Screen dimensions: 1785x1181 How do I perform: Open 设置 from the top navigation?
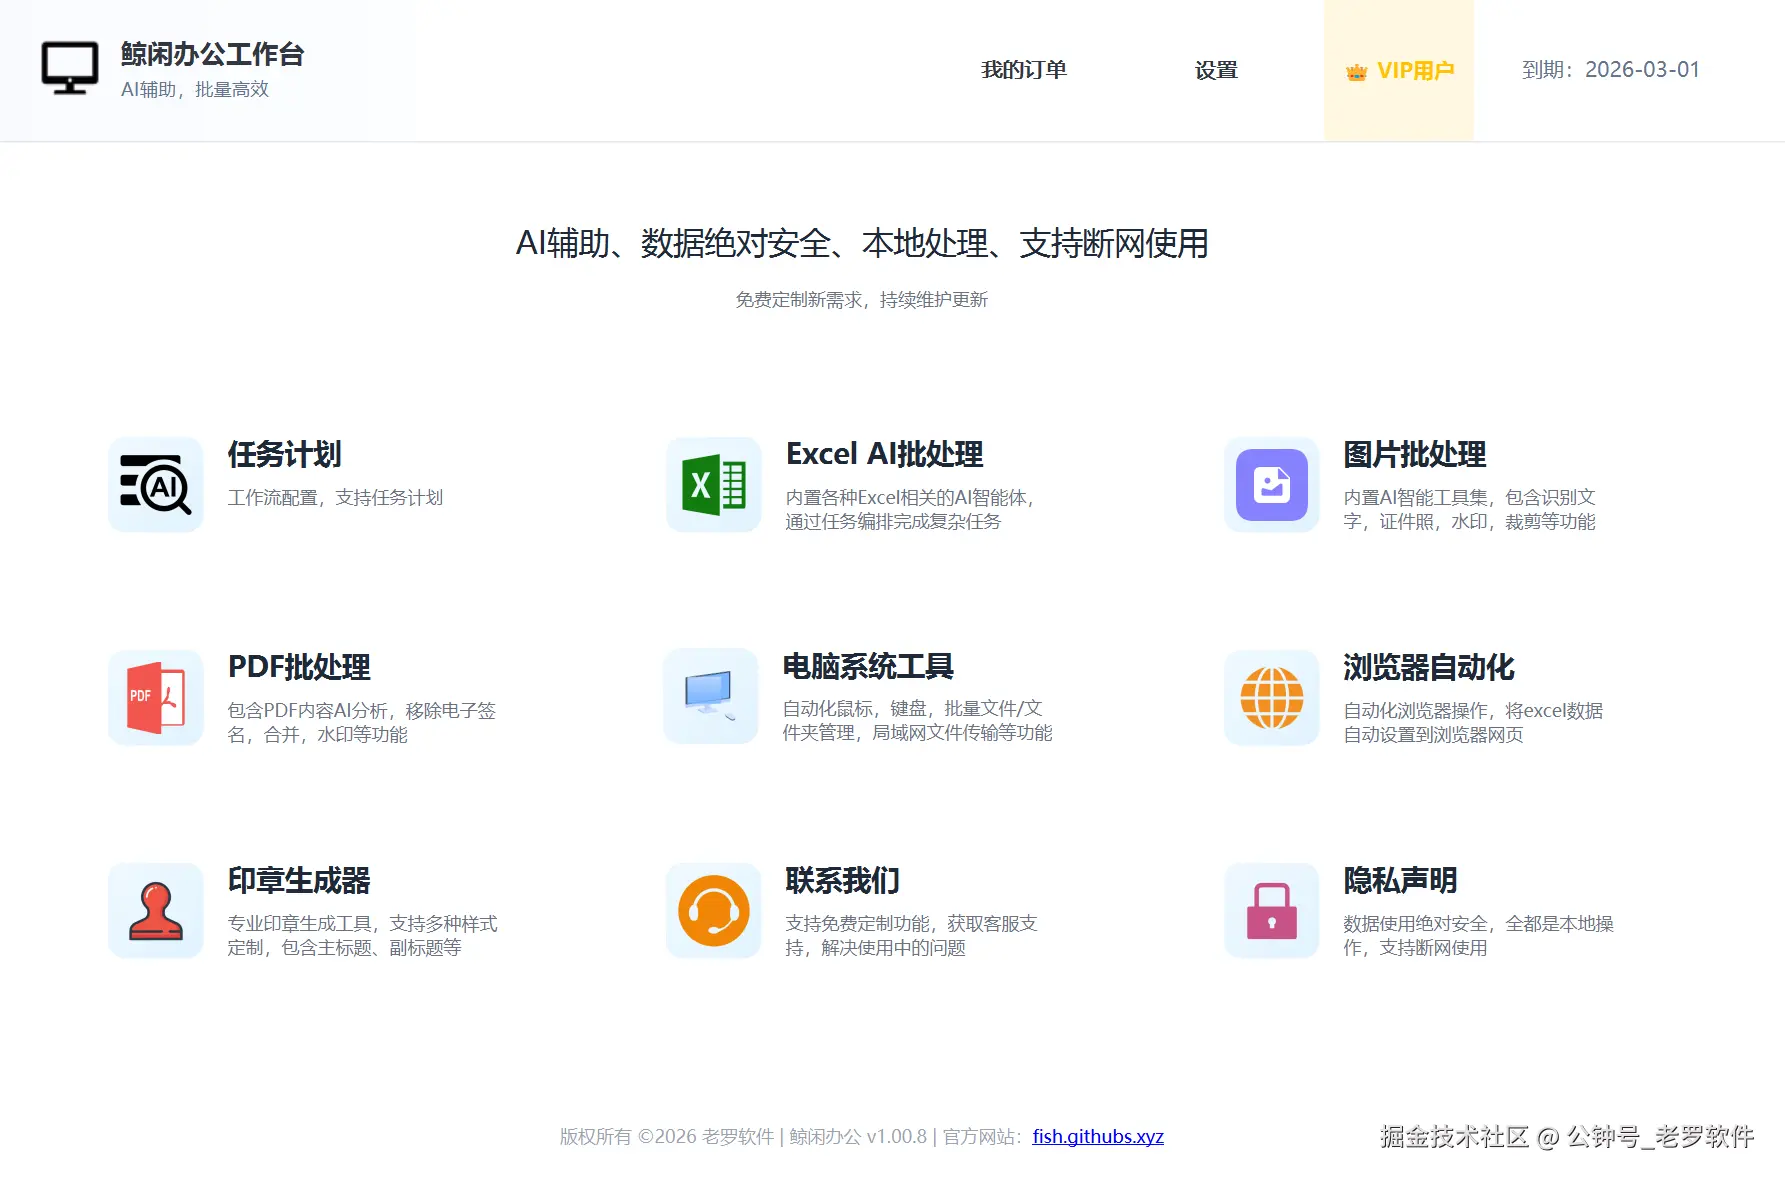click(1216, 70)
